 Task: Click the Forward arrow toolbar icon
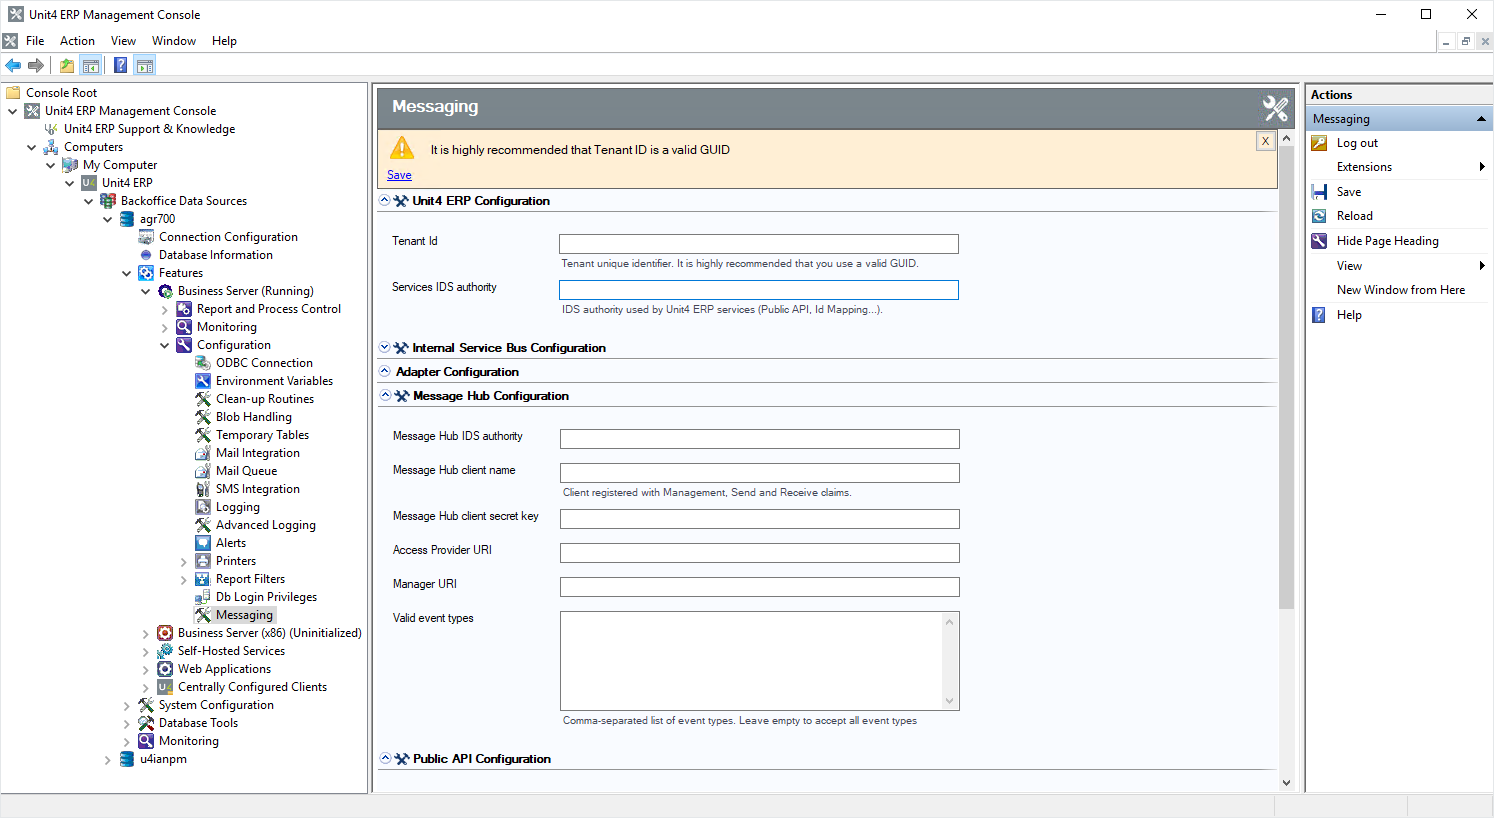click(x=36, y=66)
